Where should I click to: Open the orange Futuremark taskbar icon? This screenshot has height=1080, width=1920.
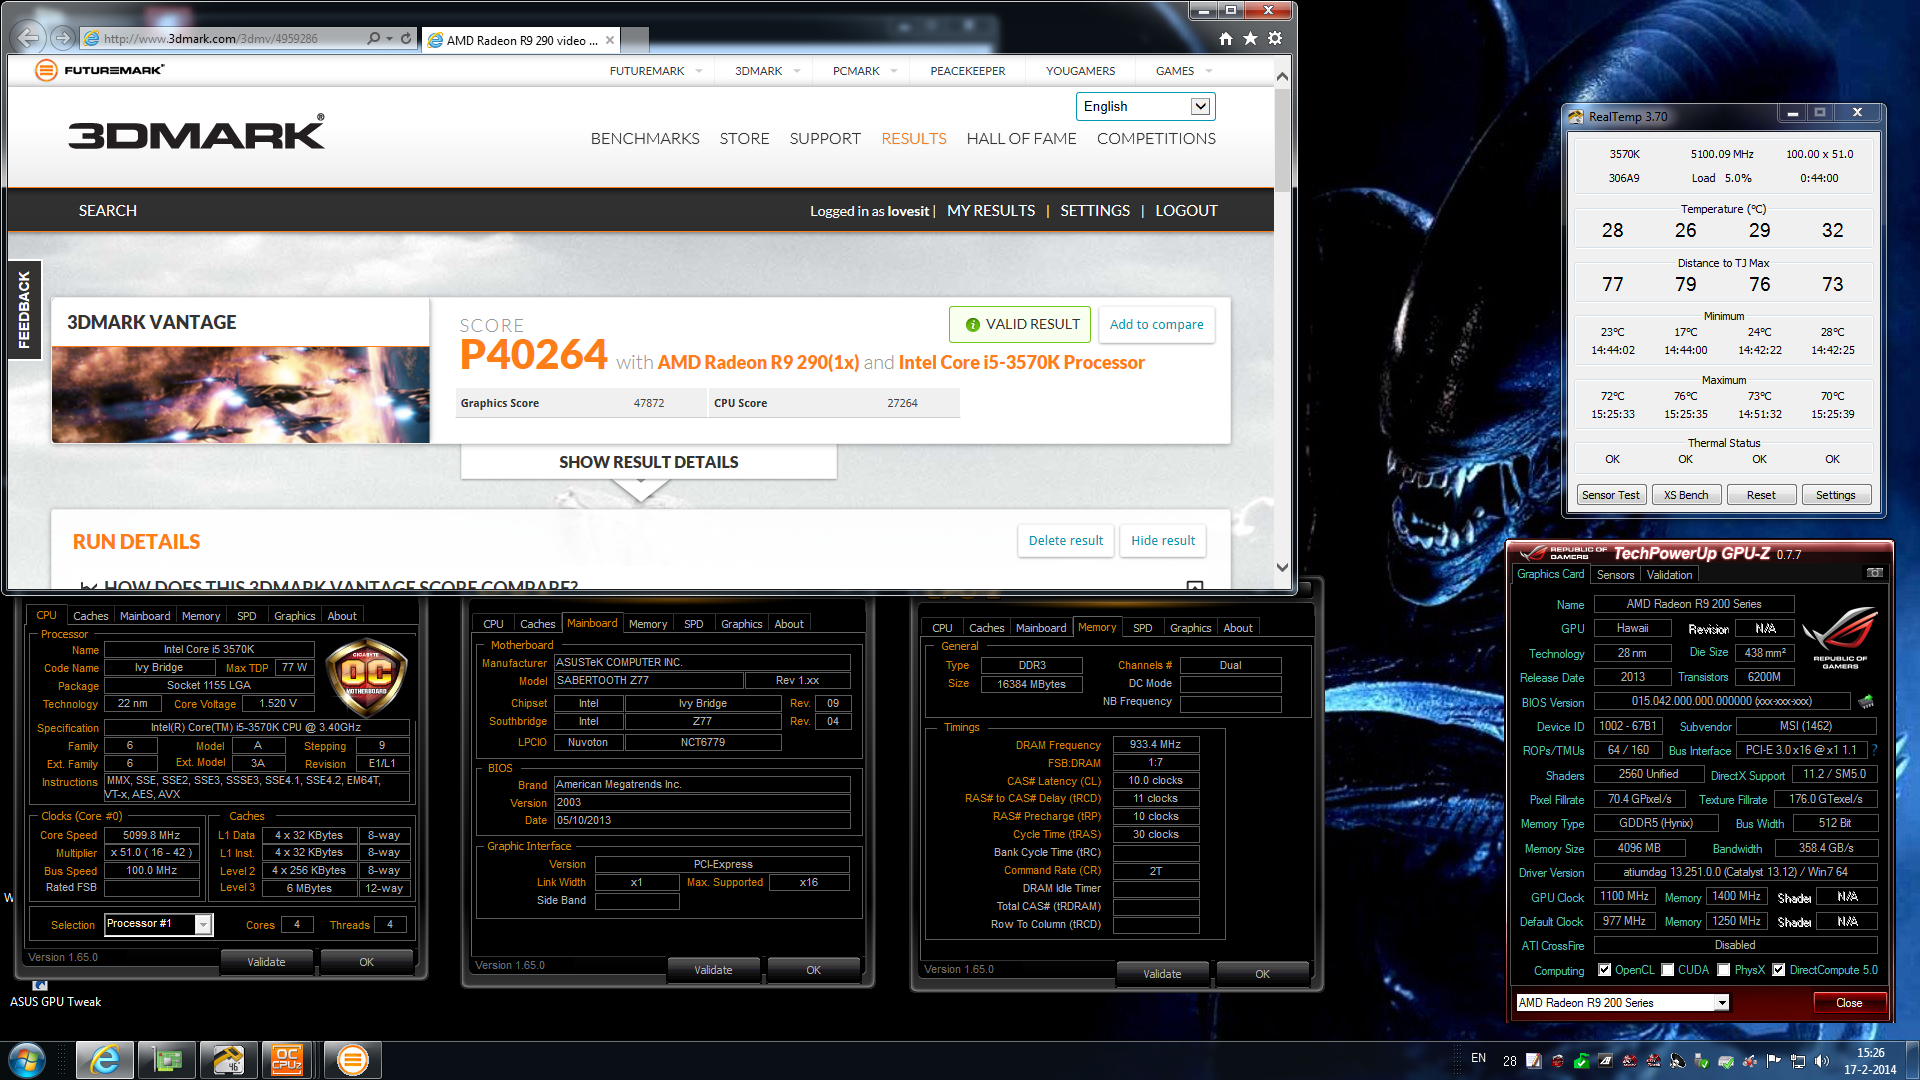pyautogui.click(x=352, y=1060)
